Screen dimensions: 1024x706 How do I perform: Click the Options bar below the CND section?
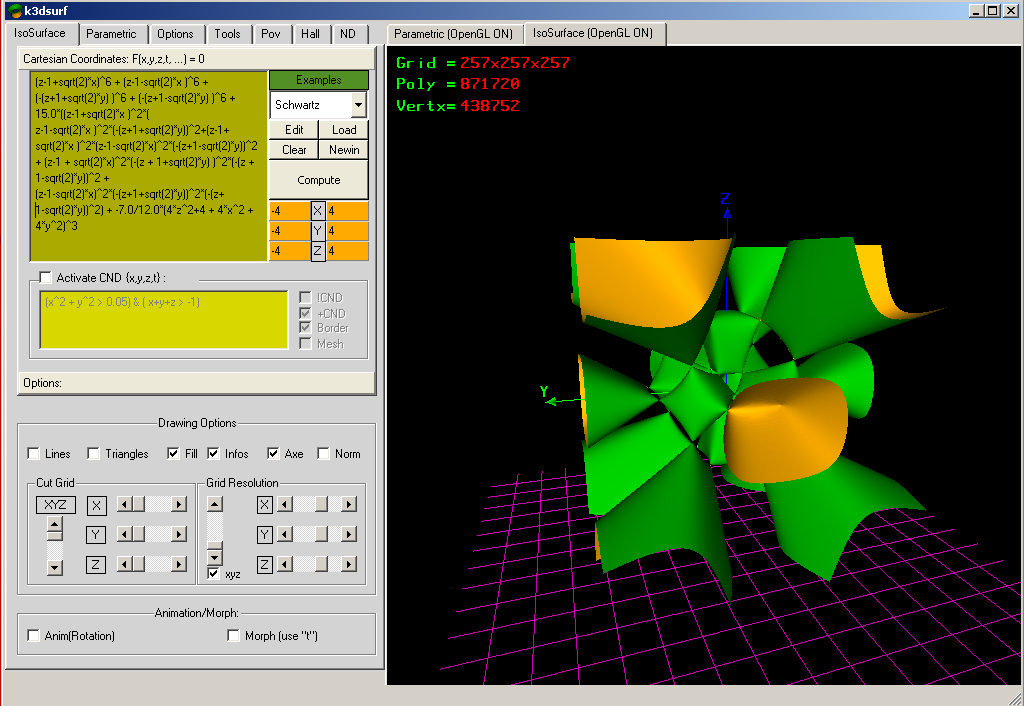196,383
